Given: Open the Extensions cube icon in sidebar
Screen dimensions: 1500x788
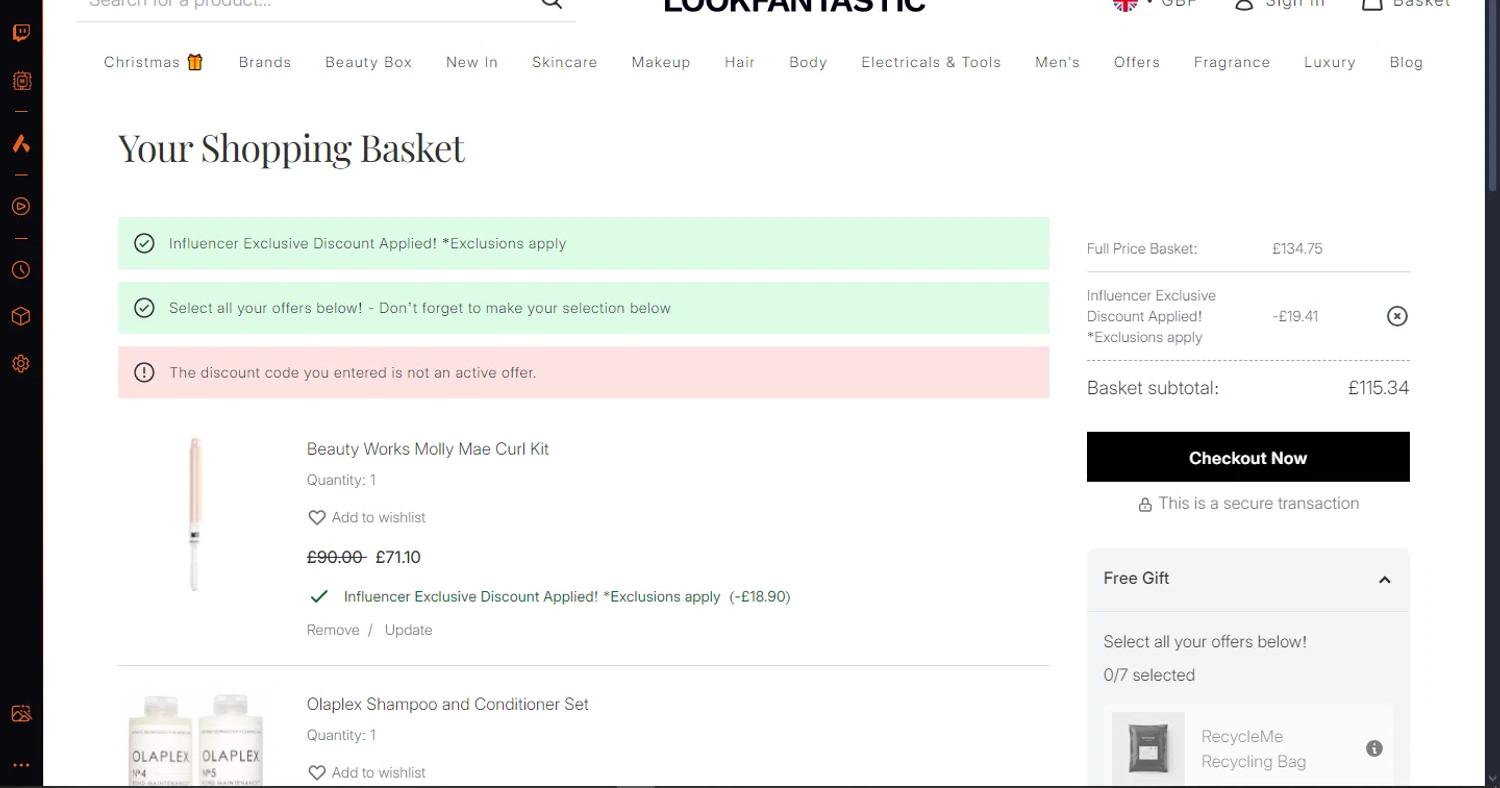Looking at the screenshot, I should [21, 317].
